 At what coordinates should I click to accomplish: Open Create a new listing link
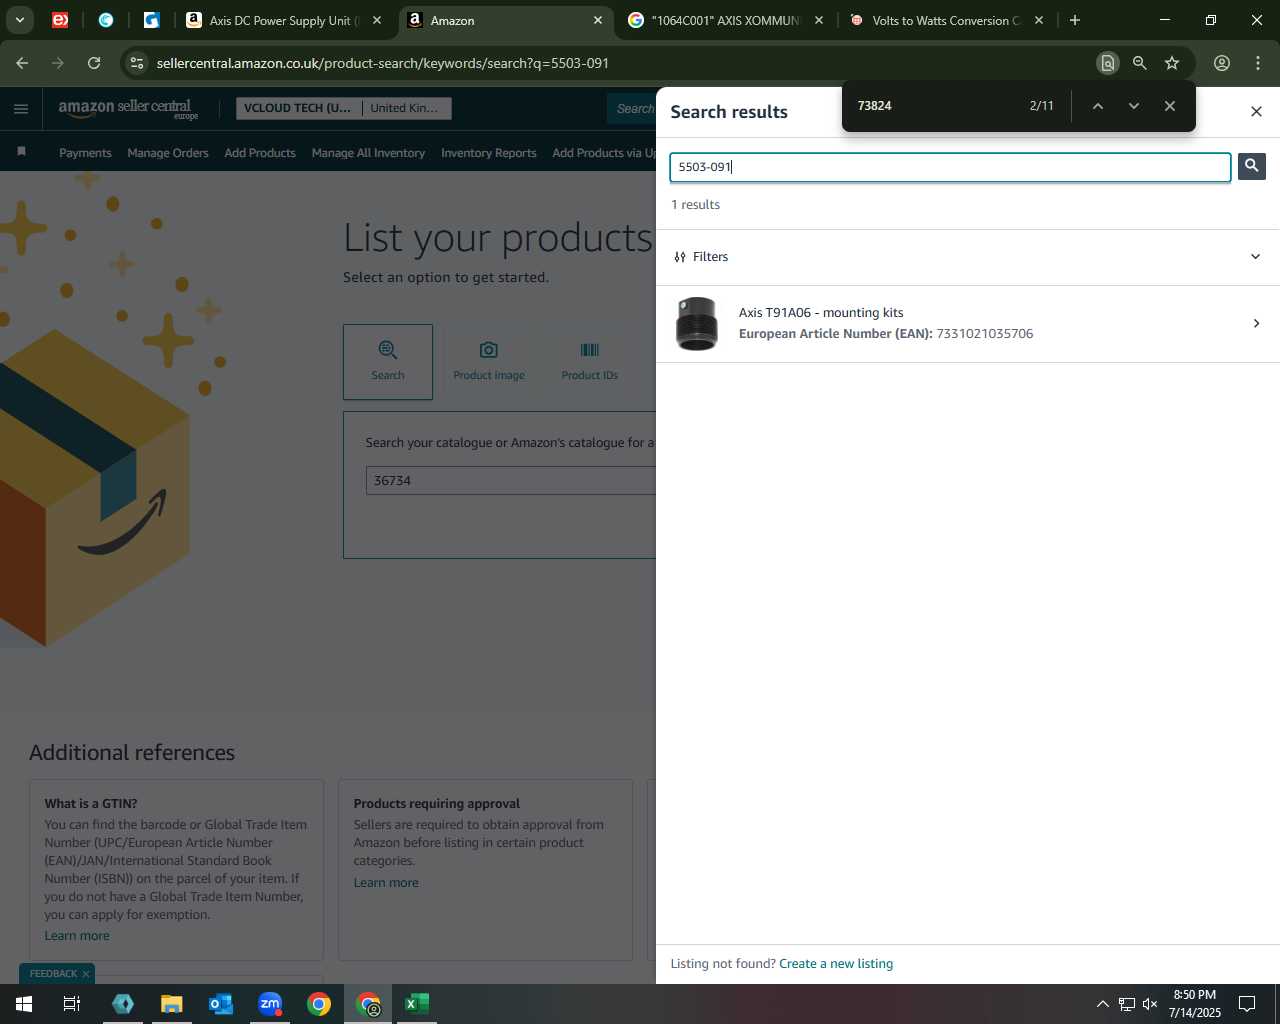click(836, 964)
